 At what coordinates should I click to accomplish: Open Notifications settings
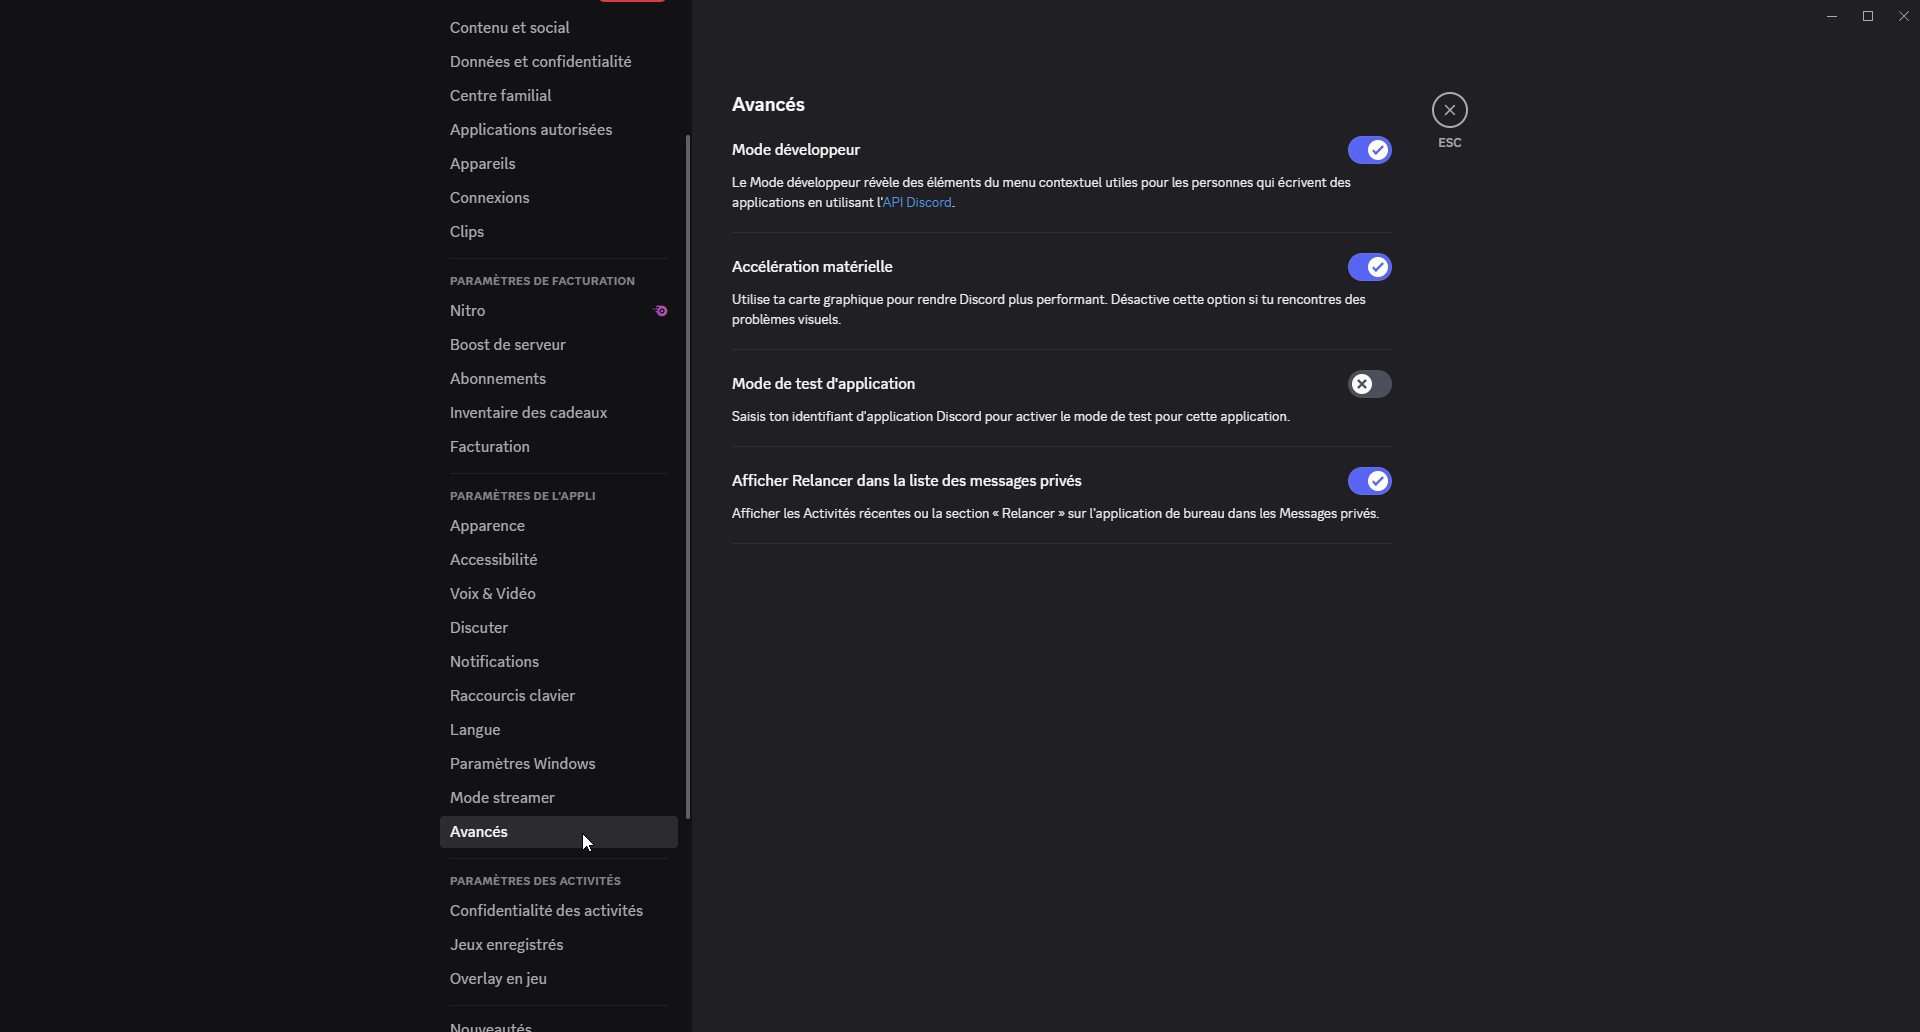495,661
